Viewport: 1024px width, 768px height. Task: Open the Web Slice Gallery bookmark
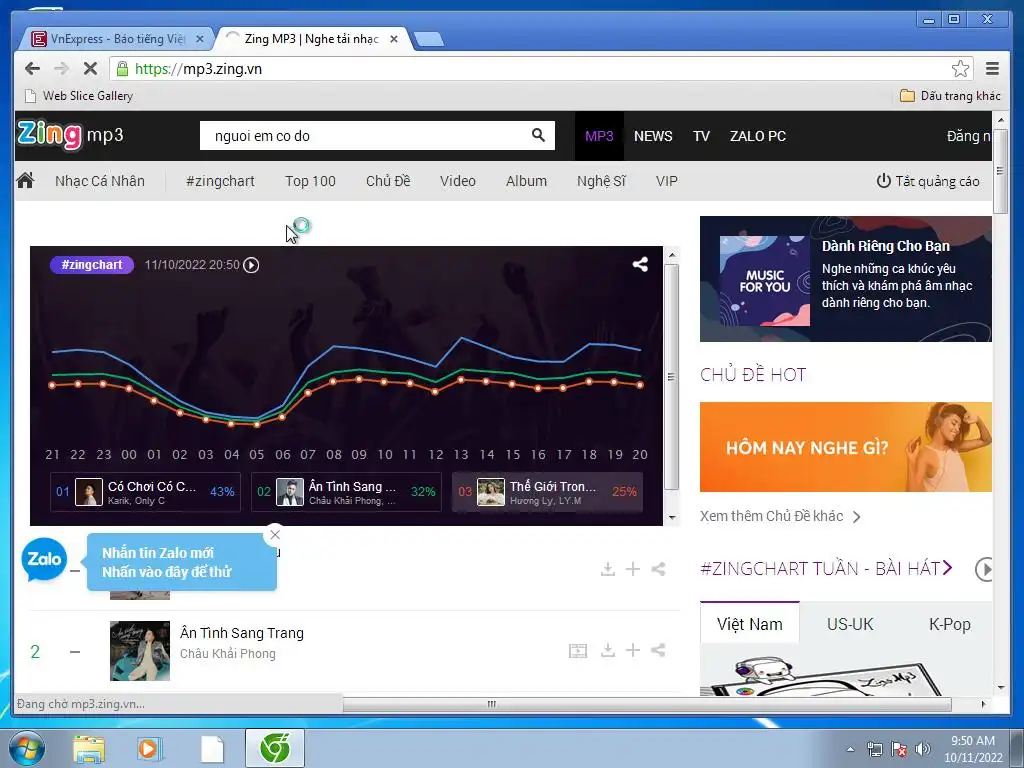[x=78, y=95]
